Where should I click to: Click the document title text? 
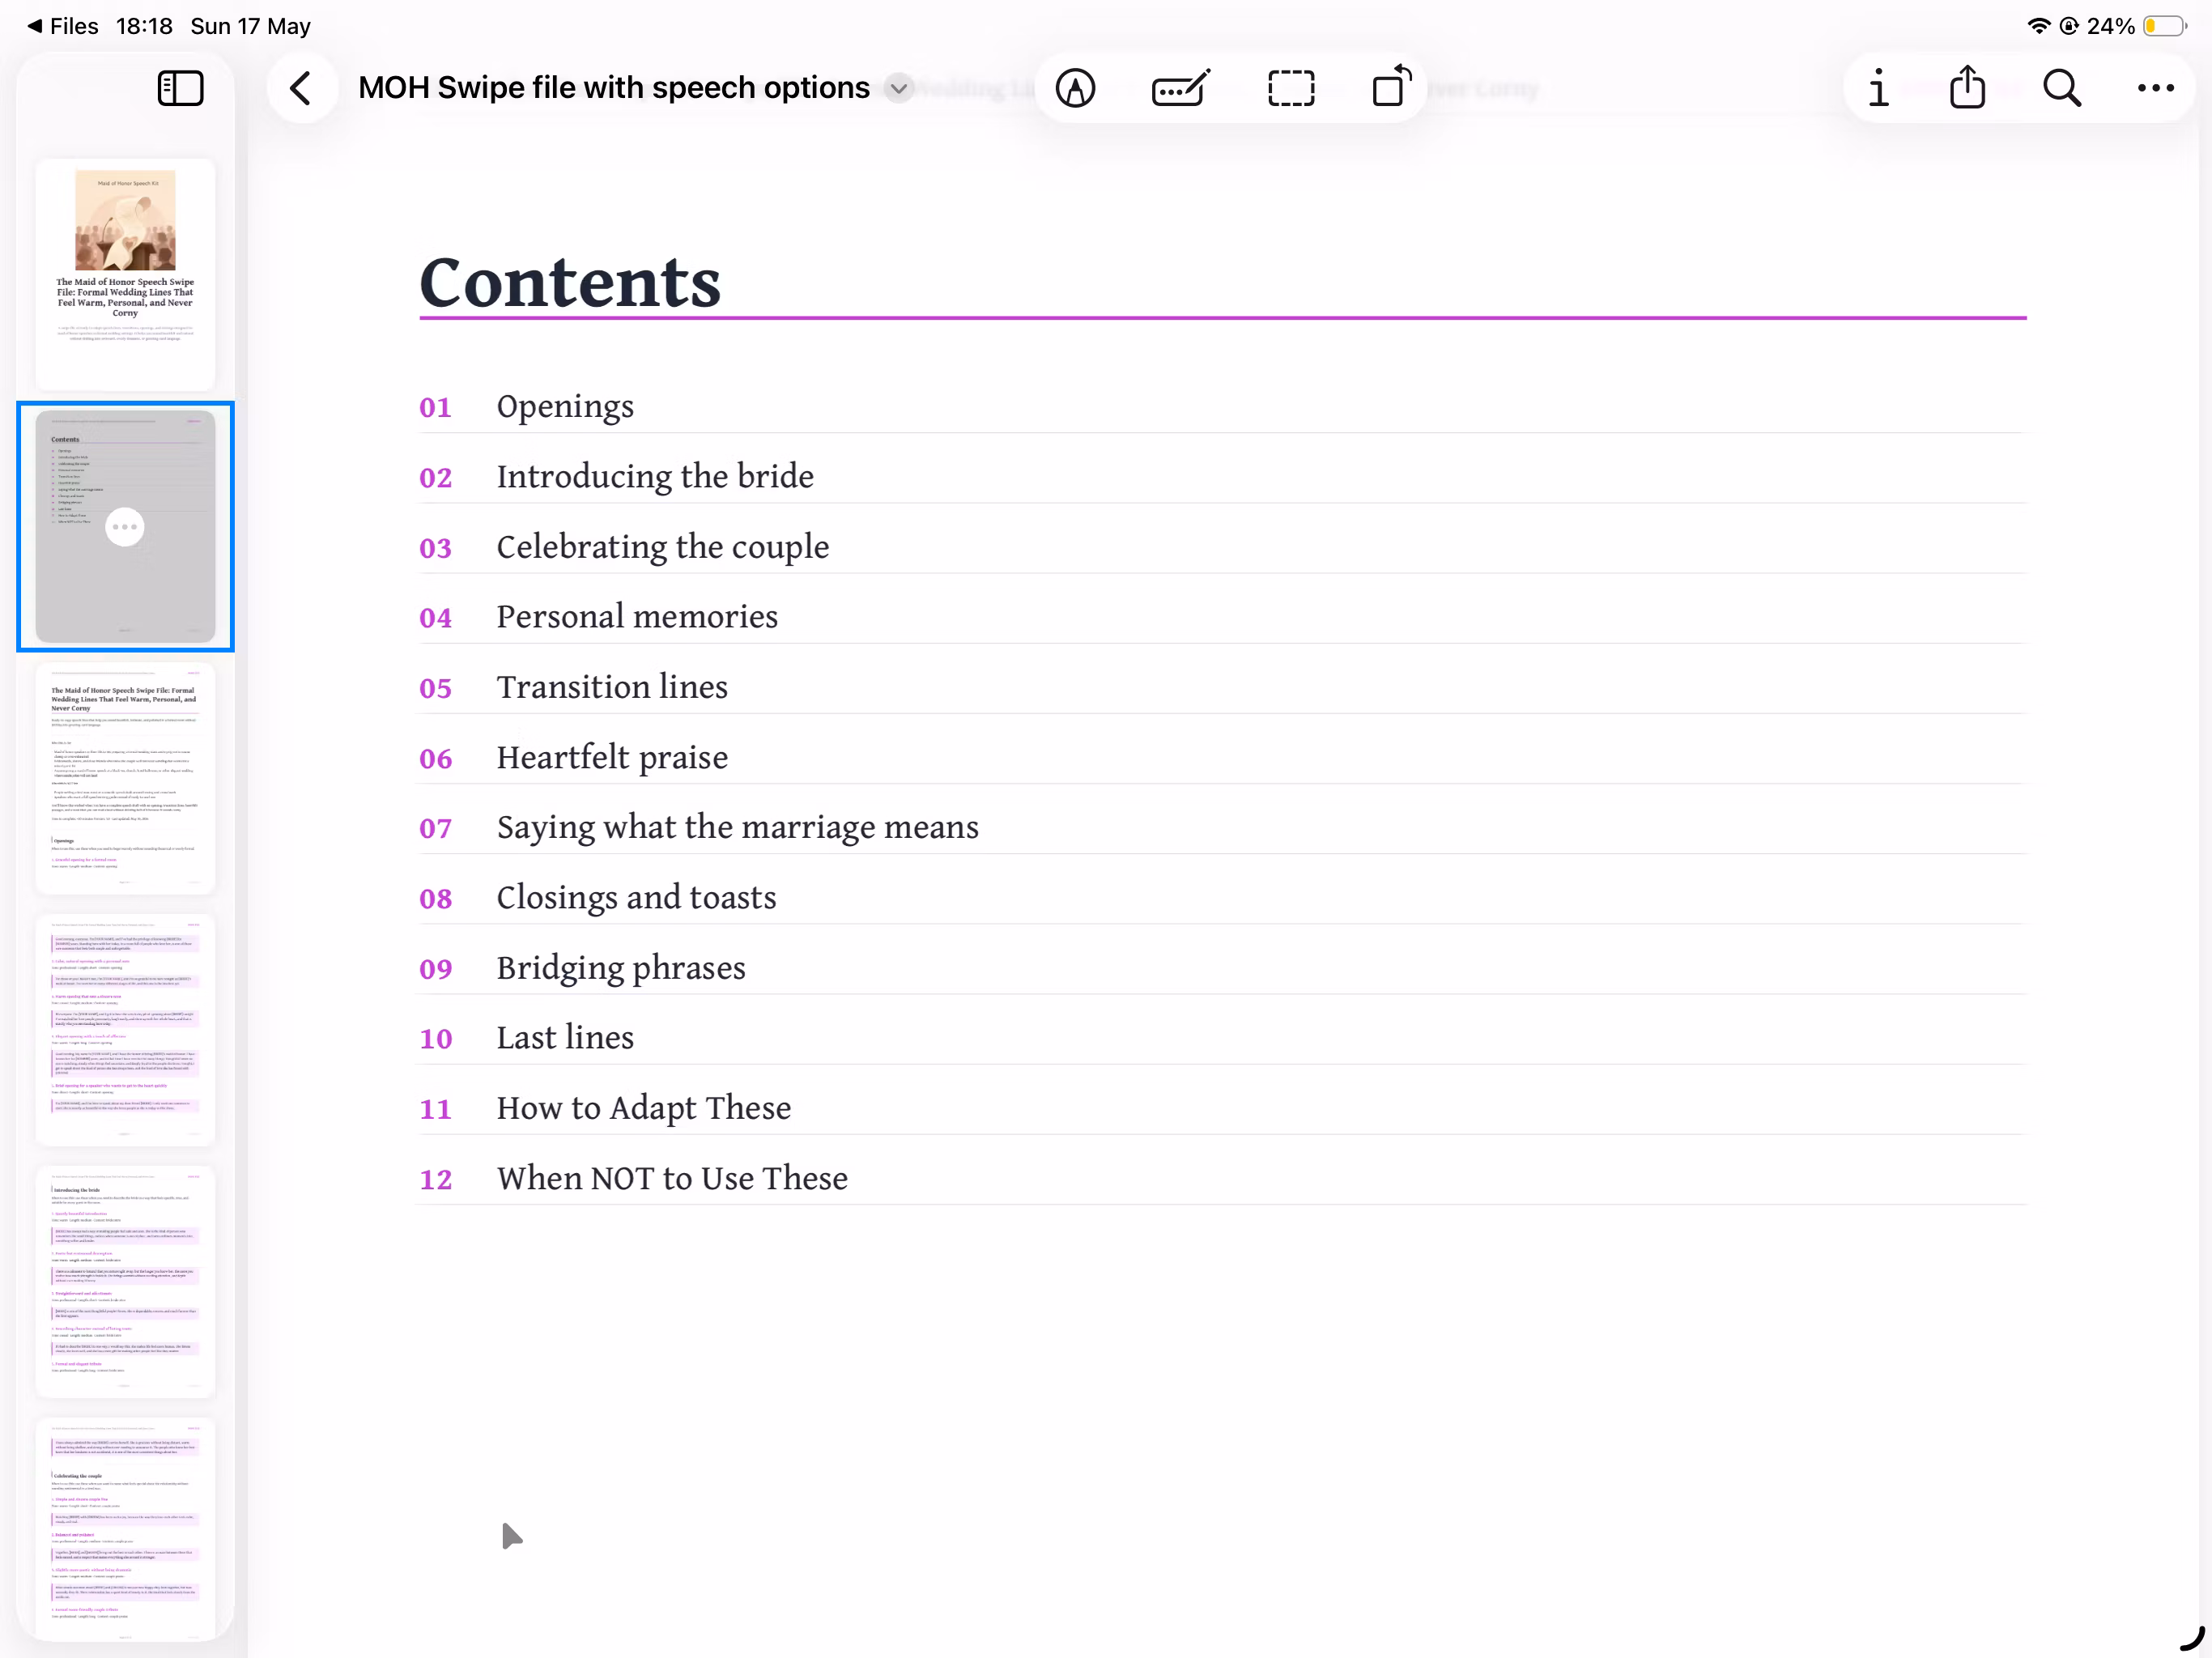tap(614, 88)
